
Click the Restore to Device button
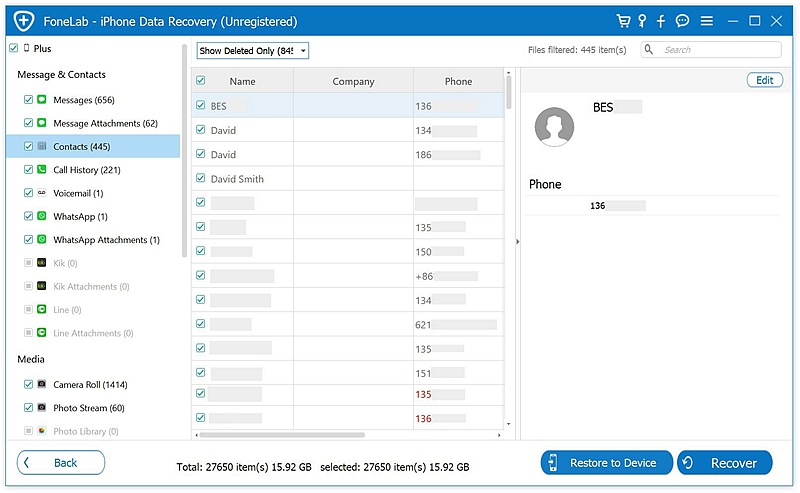pos(607,462)
